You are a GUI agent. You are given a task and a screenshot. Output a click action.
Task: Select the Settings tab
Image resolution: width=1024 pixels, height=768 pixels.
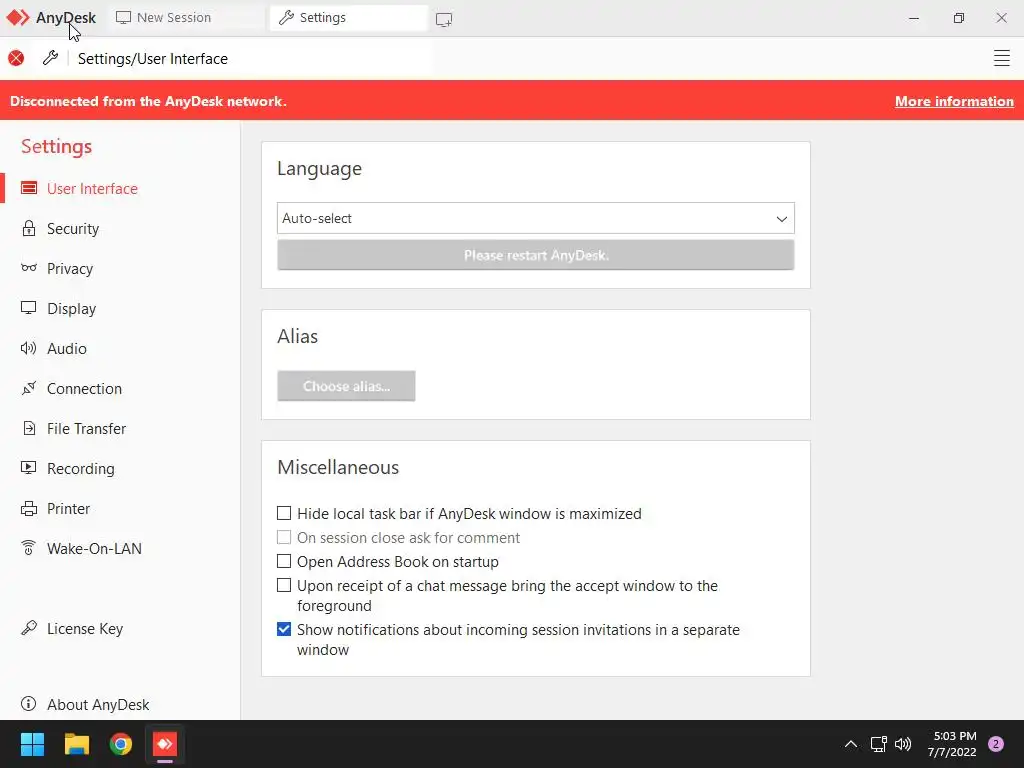coord(349,18)
